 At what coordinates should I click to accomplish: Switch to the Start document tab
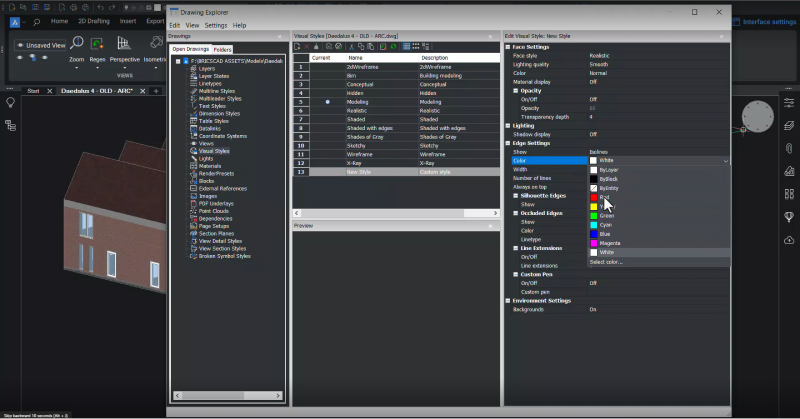click(33, 91)
